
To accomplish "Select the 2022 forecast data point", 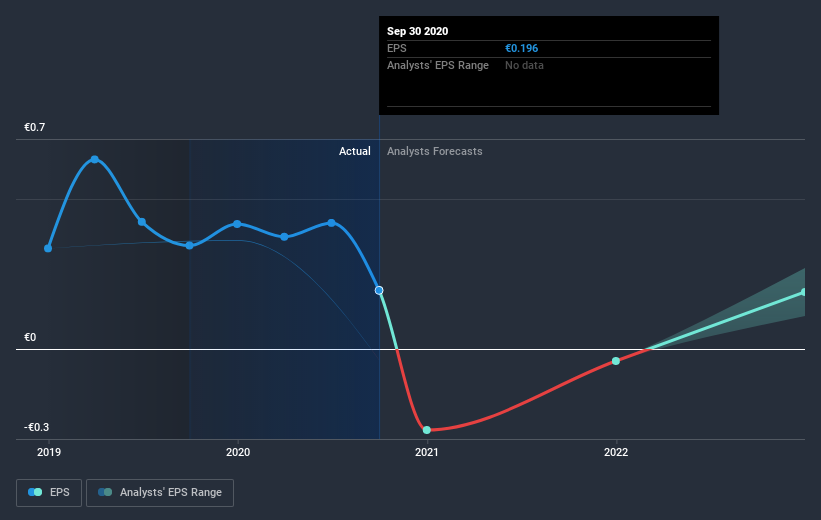I will [x=616, y=361].
